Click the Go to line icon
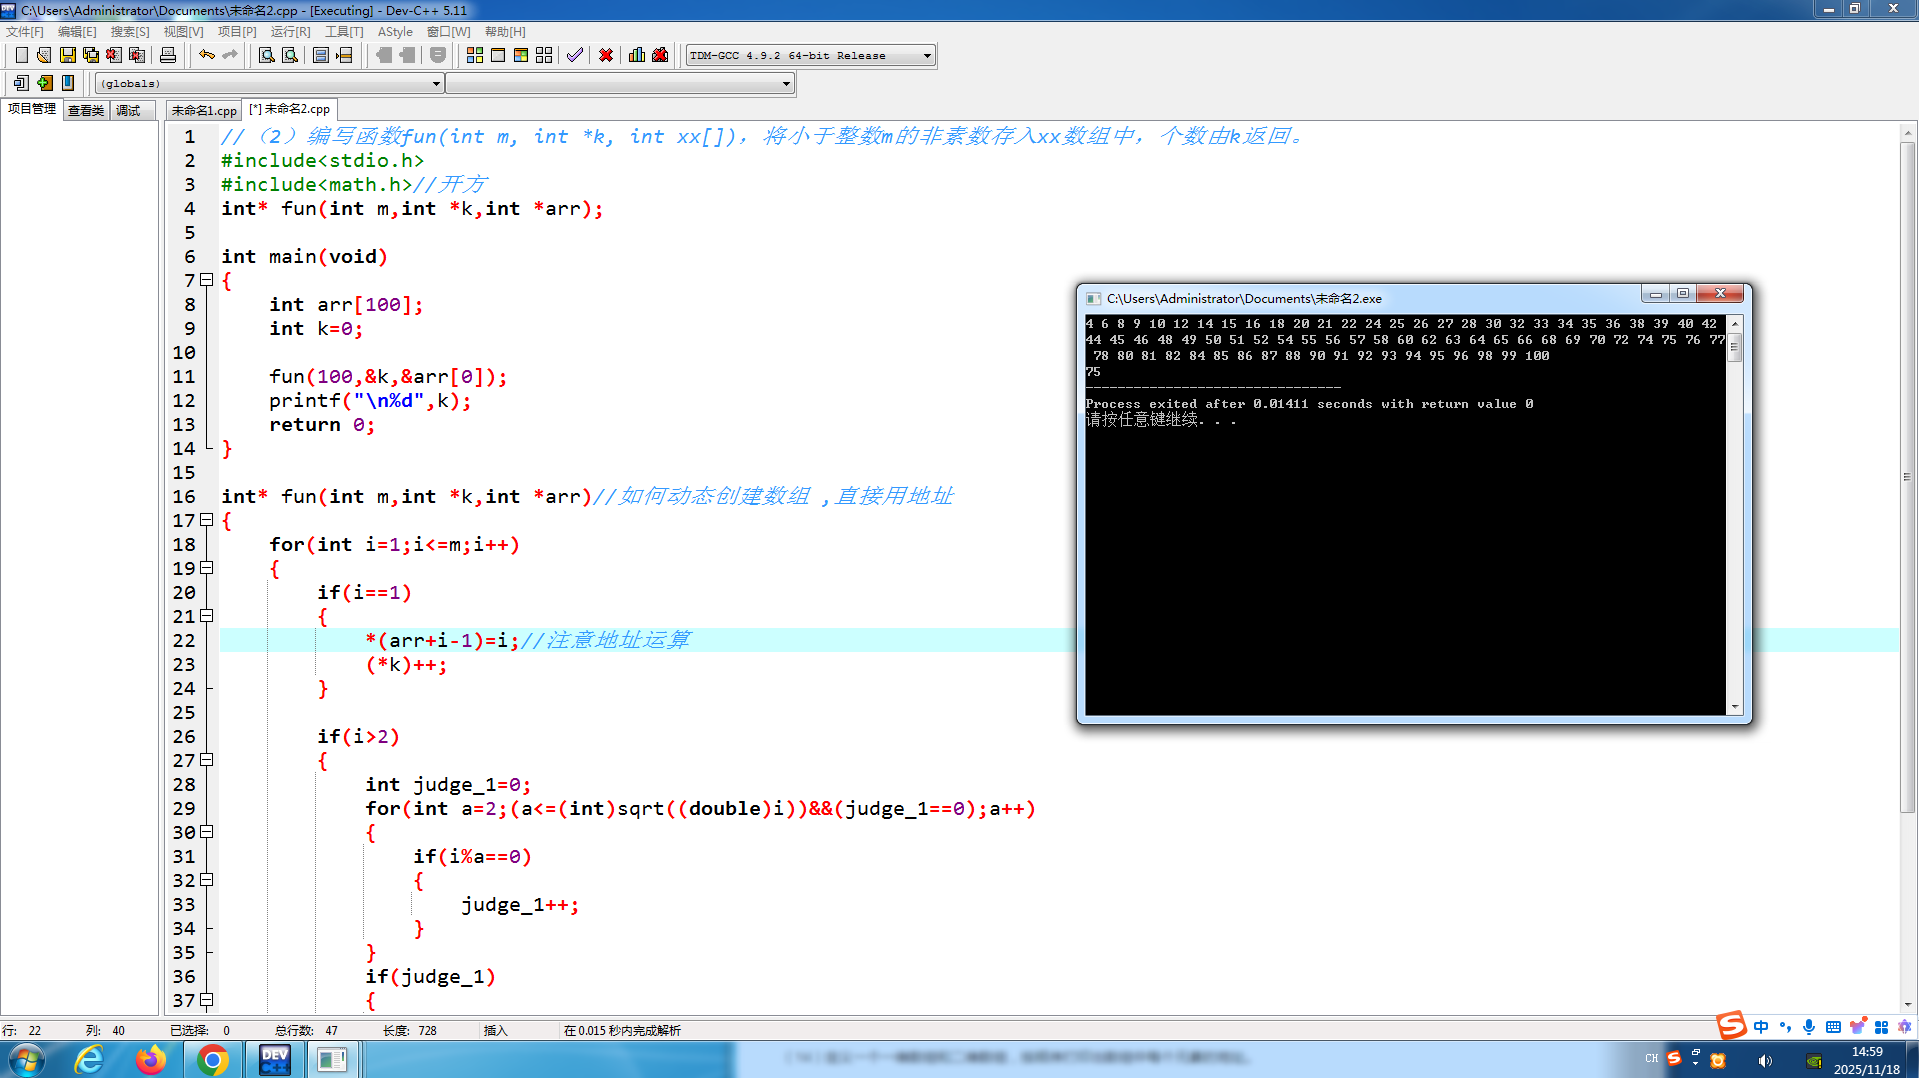The width and height of the screenshot is (1919, 1078). tap(344, 55)
